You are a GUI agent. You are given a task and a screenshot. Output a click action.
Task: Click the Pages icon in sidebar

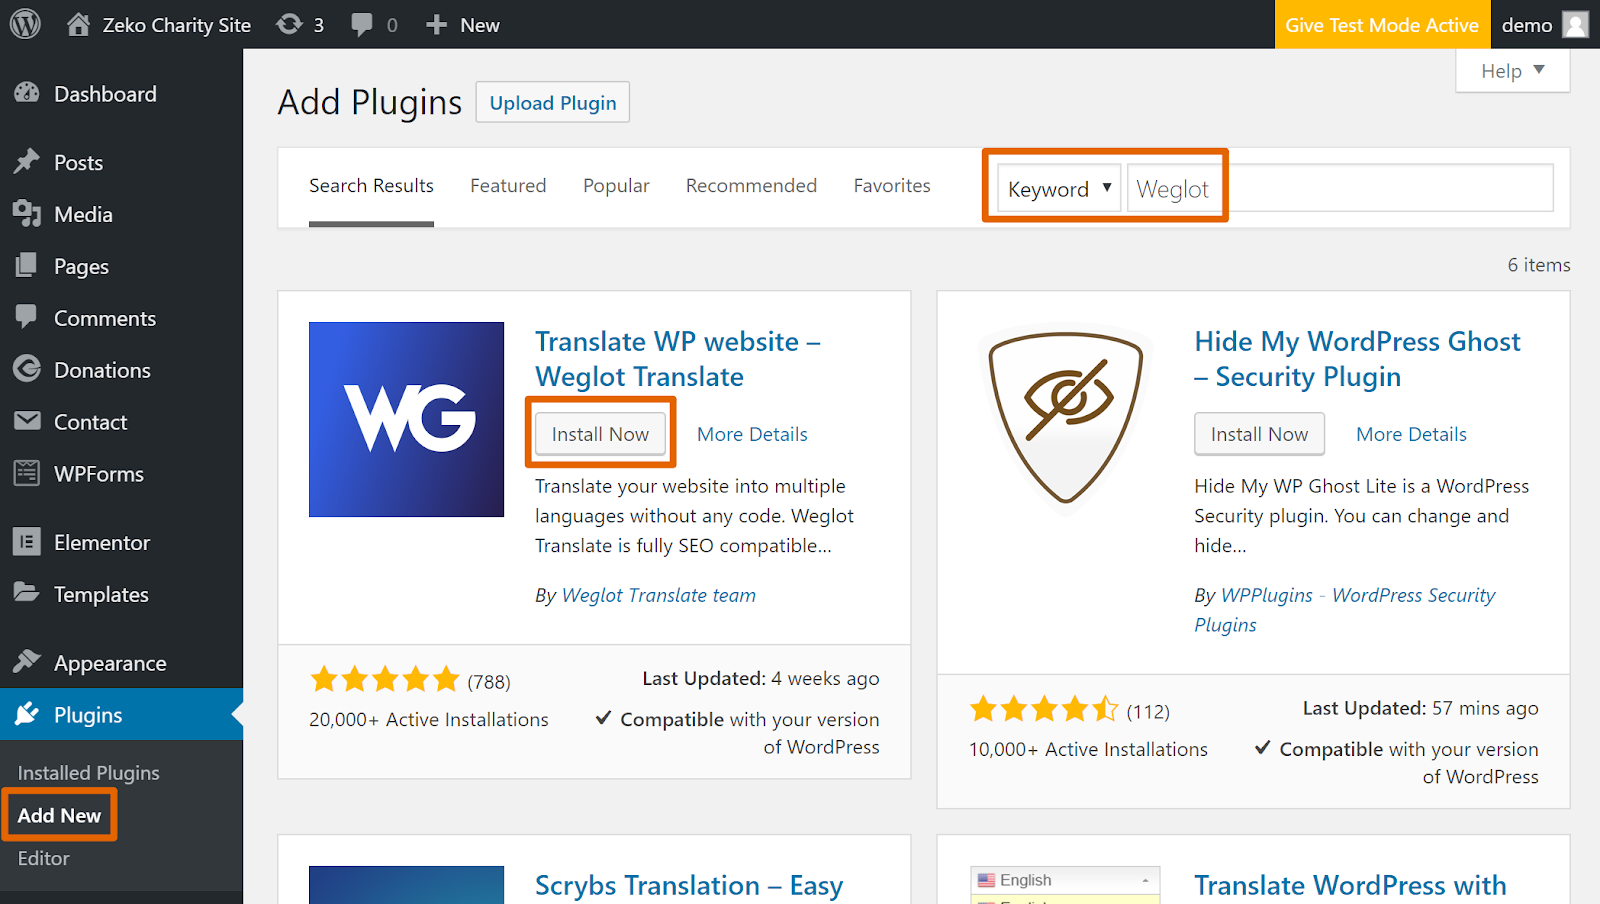click(x=27, y=265)
